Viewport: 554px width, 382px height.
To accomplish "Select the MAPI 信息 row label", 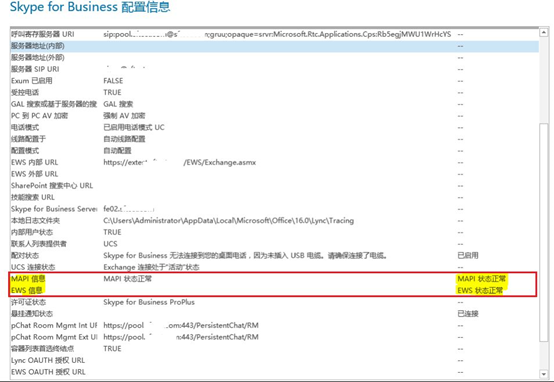I will coord(28,279).
